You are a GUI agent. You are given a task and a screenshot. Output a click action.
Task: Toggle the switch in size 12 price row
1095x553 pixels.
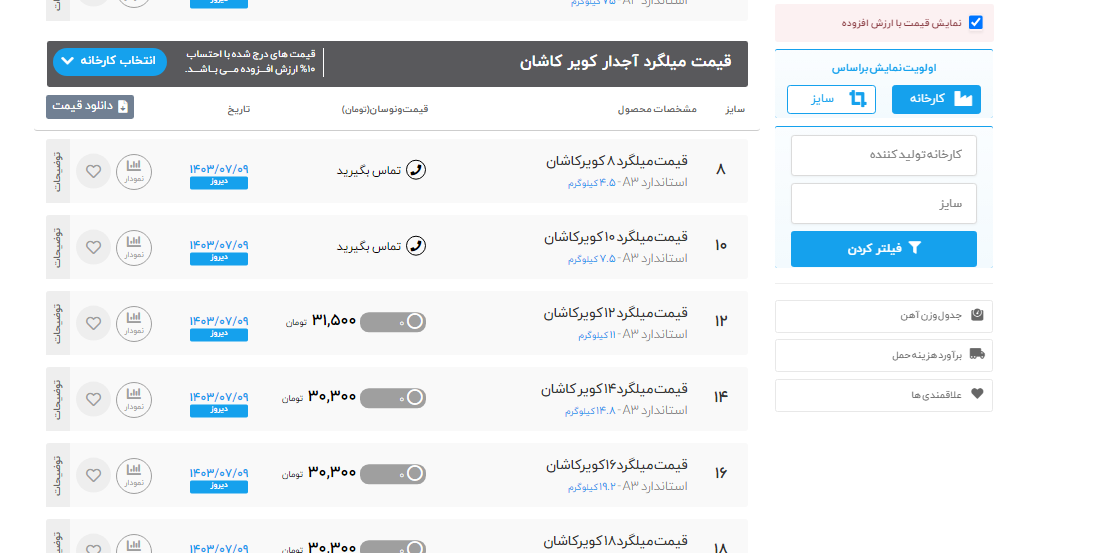pyautogui.click(x=393, y=322)
